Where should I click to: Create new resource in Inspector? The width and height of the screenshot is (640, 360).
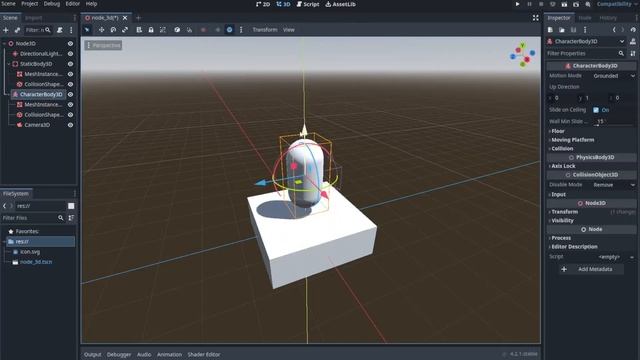[x=550, y=30]
